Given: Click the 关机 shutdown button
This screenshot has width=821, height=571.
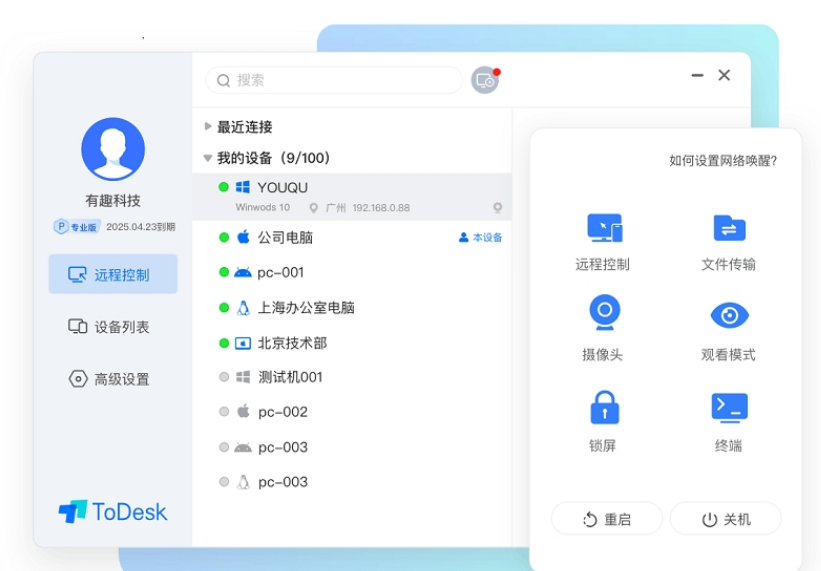Looking at the screenshot, I should point(726,519).
